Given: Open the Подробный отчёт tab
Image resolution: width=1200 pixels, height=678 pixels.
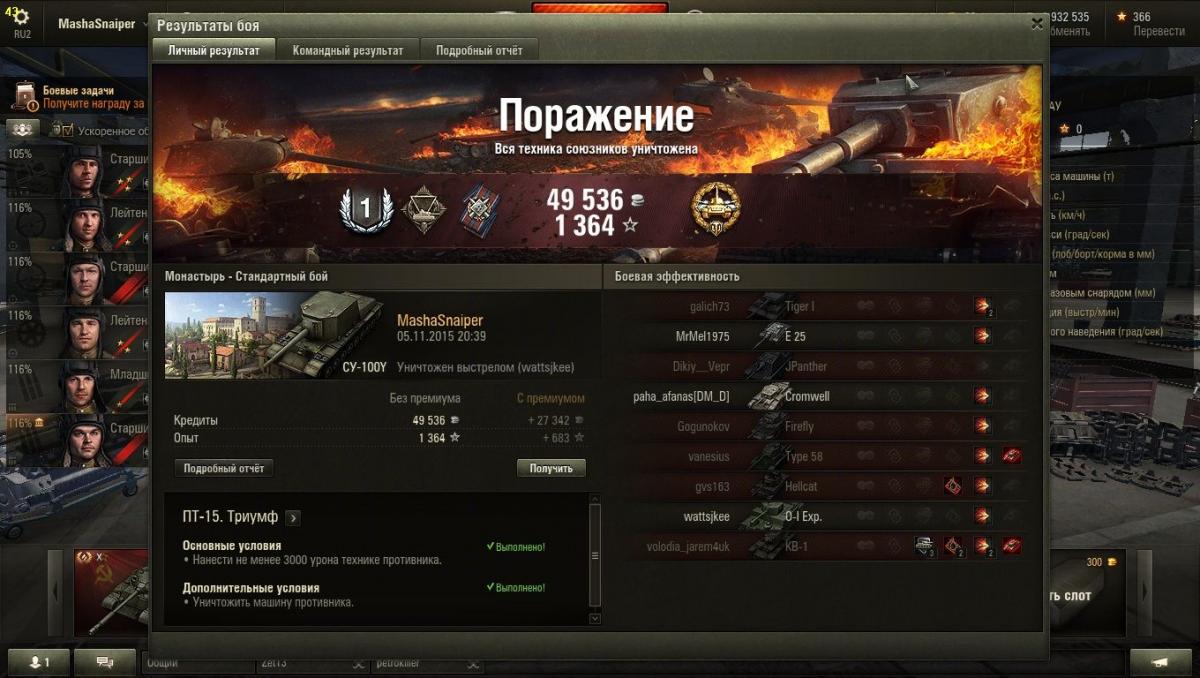Looking at the screenshot, I should [479, 50].
